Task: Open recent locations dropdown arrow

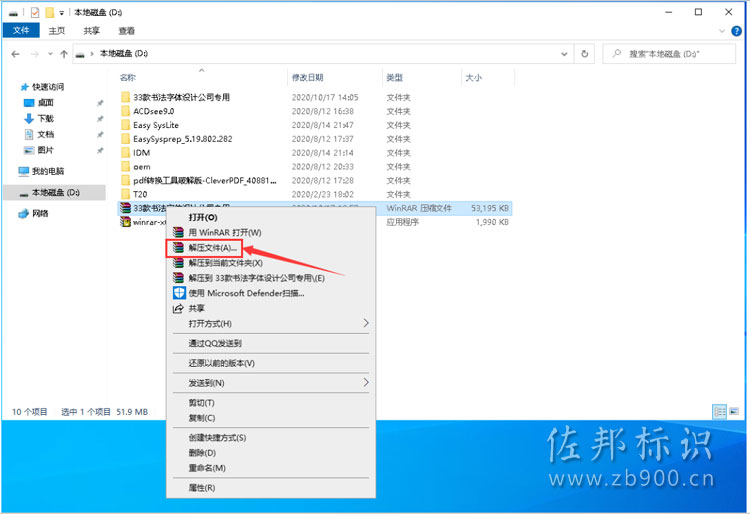Action: [x=50, y=54]
